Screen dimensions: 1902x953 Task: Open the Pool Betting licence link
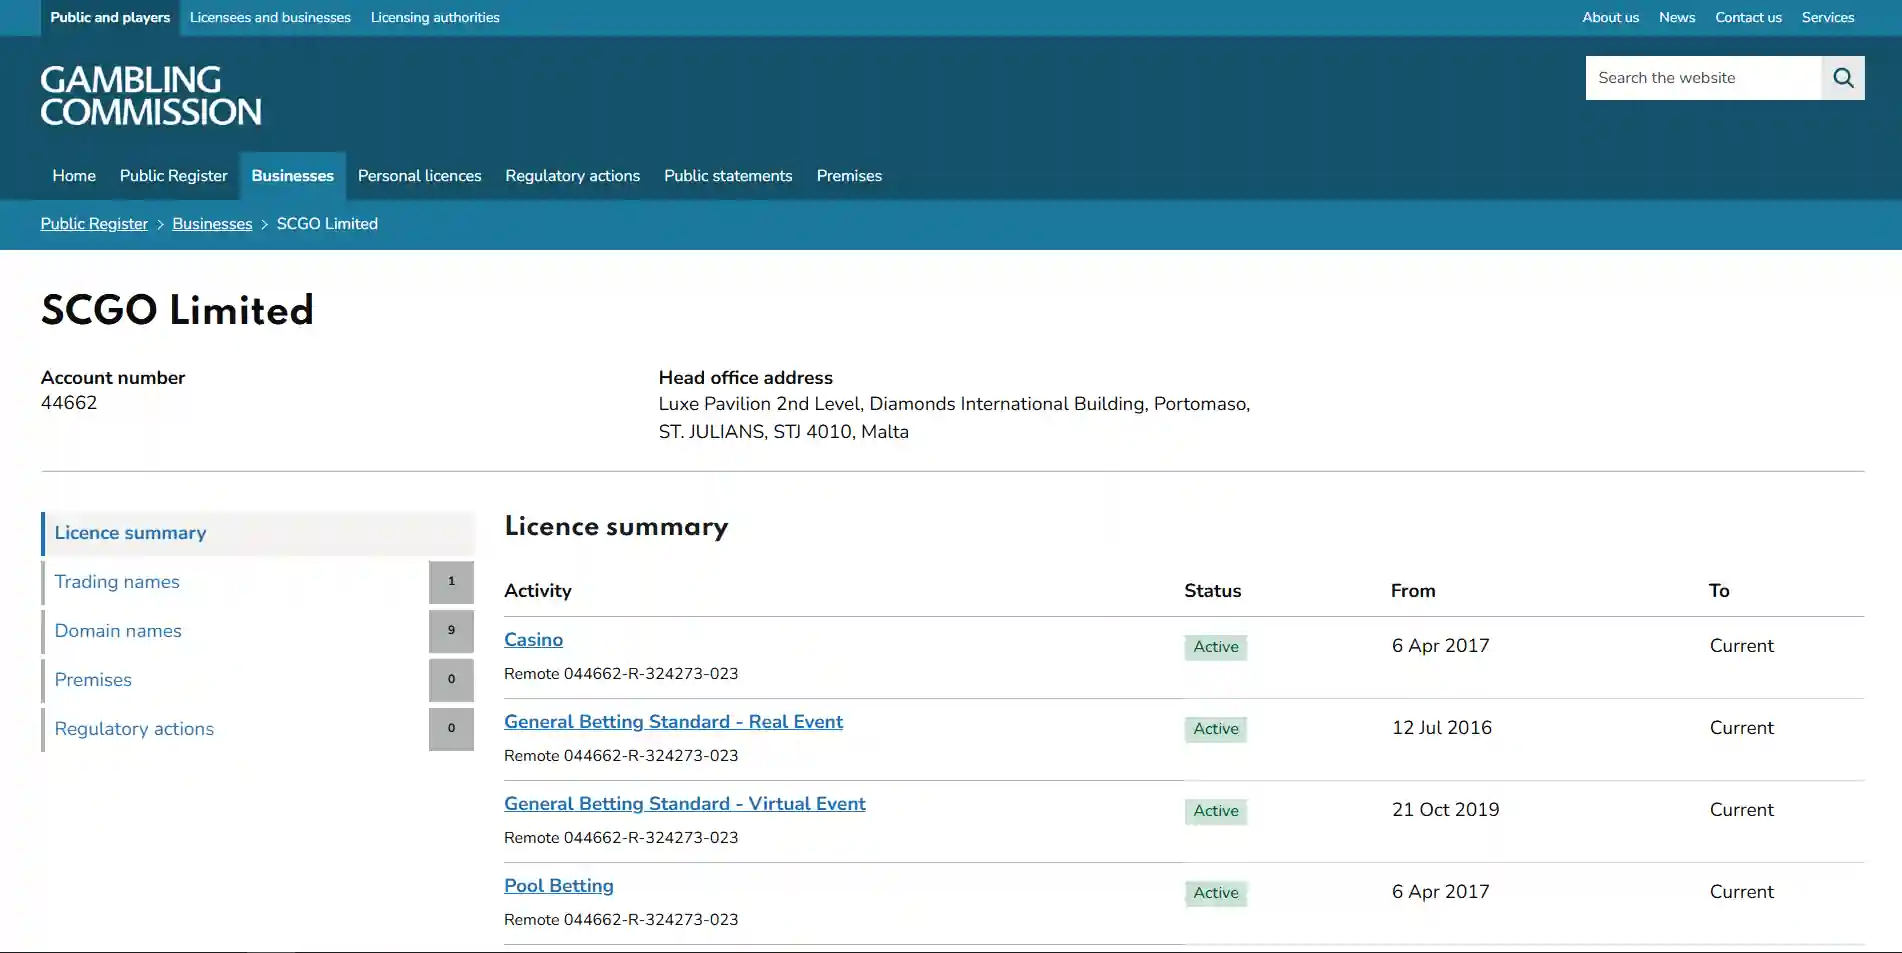point(559,886)
